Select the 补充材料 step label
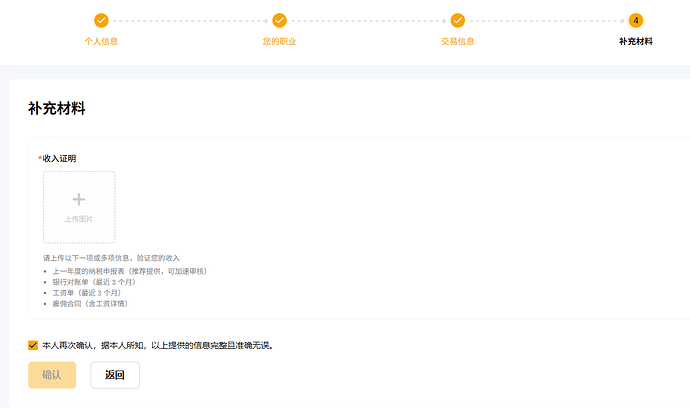Image resolution: width=690 pixels, height=408 pixels. tap(636, 41)
